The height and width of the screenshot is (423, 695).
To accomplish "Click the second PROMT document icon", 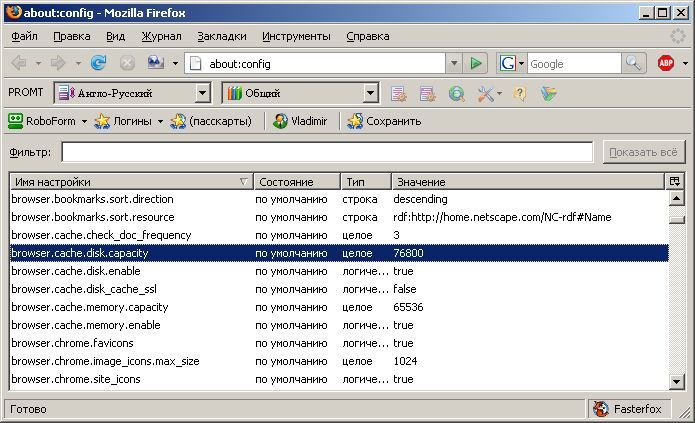I will (x=428, y=94).
